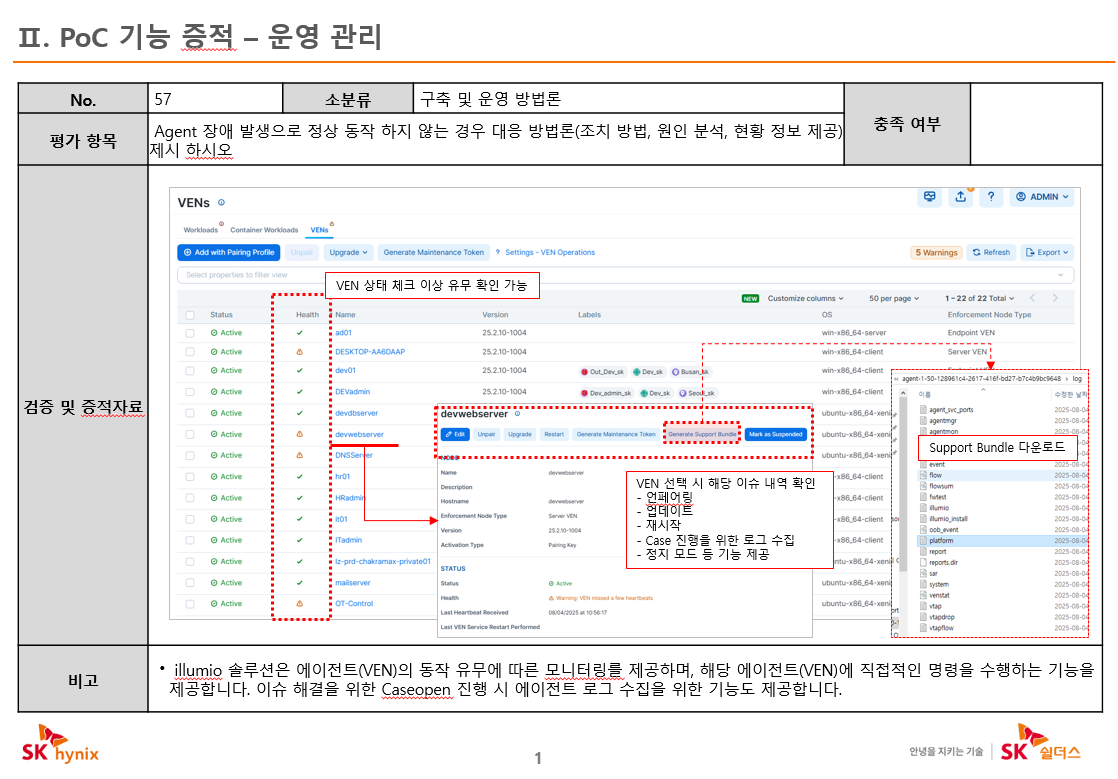Click Generate Maintenance Token in main toolbar
This screenshot has height=779, width=1118.
(x=434, y=252)
